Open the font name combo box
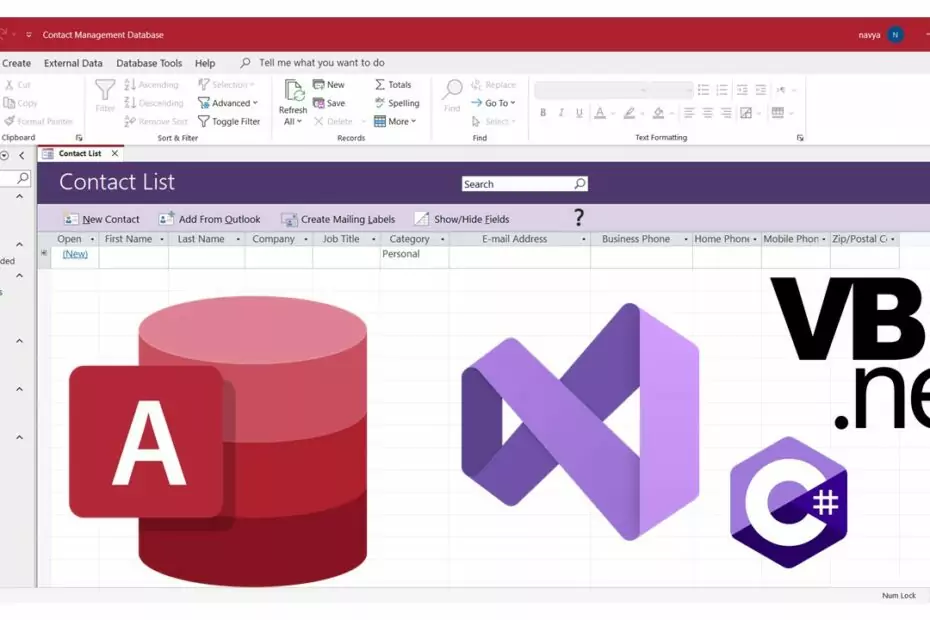930x620 pixels. click(x=591, y=90)
